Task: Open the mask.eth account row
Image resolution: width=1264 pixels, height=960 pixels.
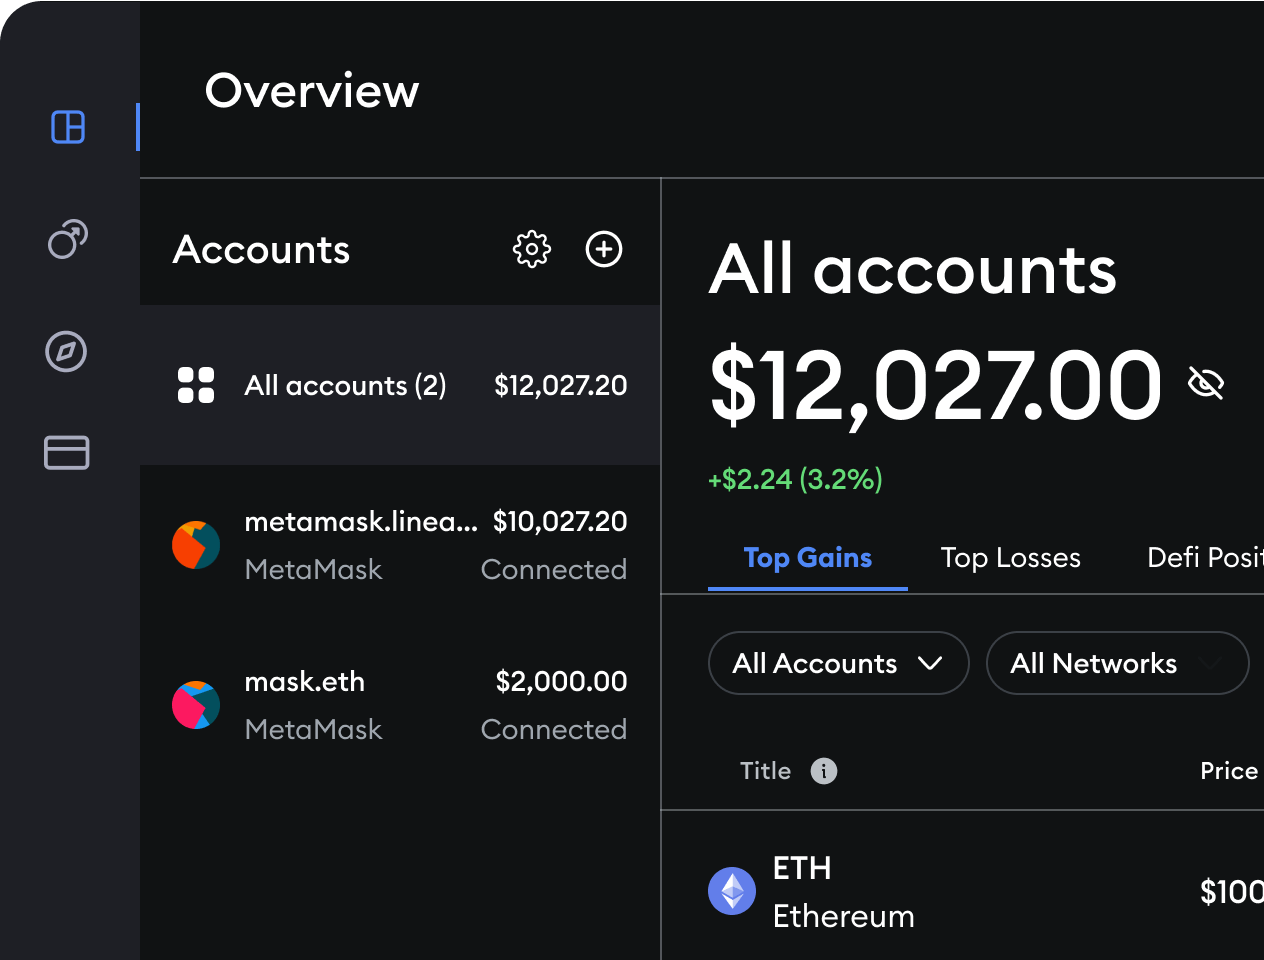Action: pyautogui.click(x=400, y=705)
